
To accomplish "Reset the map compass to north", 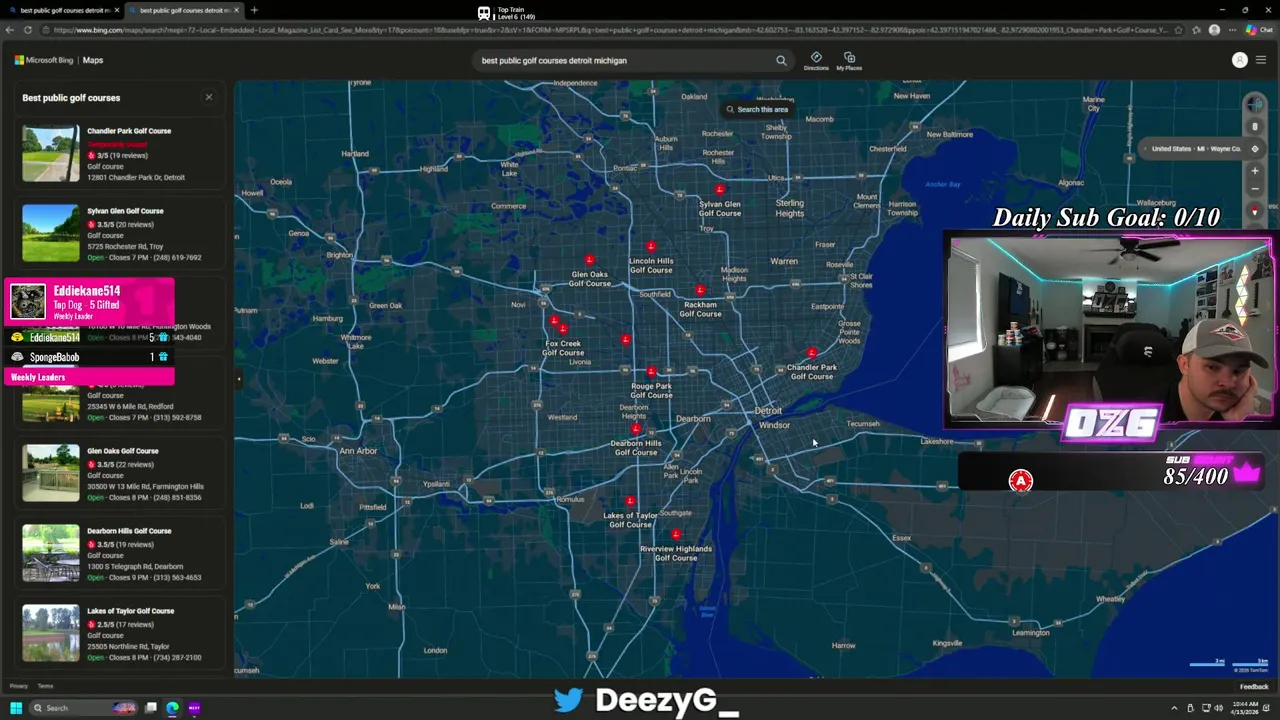I will pyautogui.click(x=1255, y=211).
